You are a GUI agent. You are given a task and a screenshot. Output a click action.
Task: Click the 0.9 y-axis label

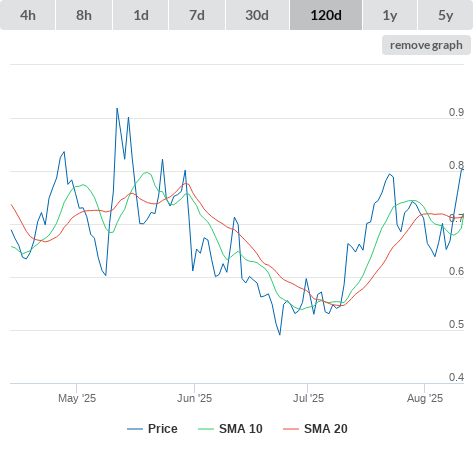point(456,112)
